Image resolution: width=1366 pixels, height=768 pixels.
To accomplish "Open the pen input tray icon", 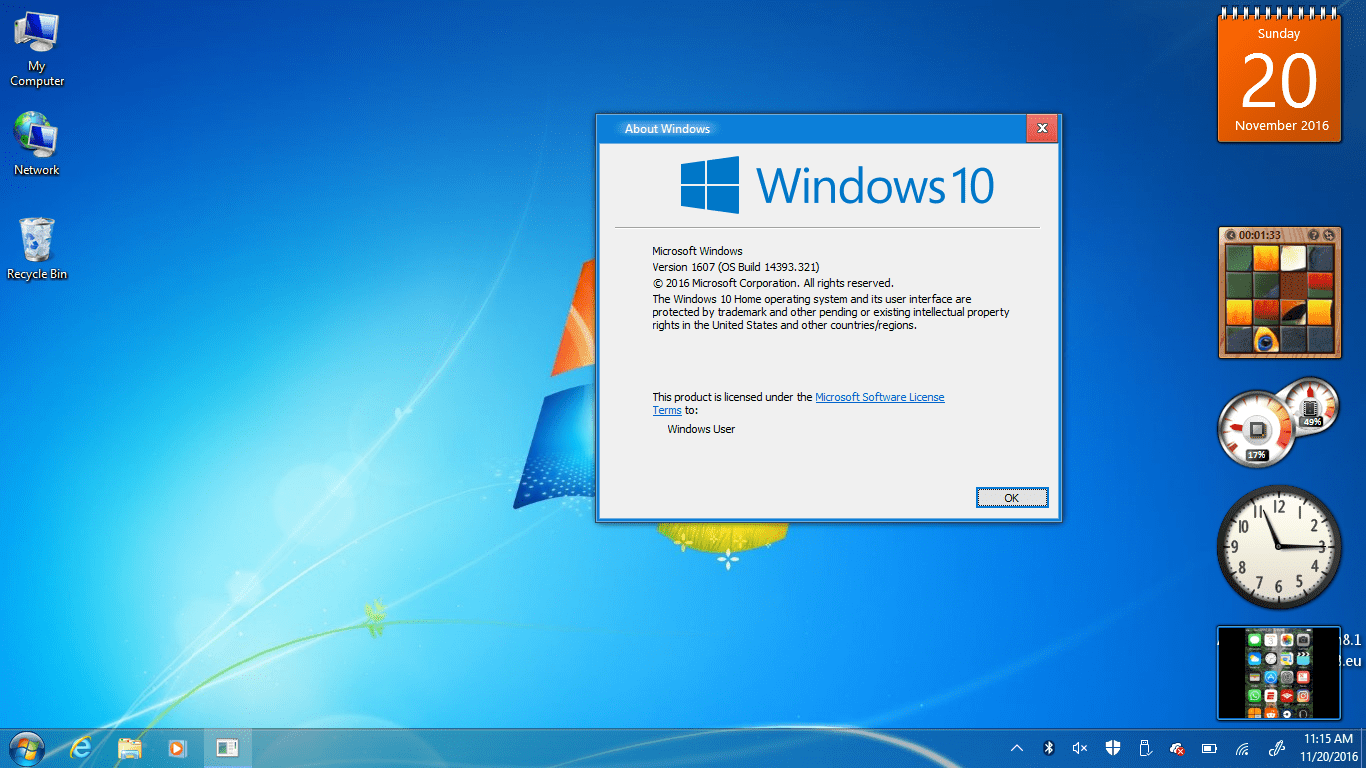I will [x=1277, y=748].
